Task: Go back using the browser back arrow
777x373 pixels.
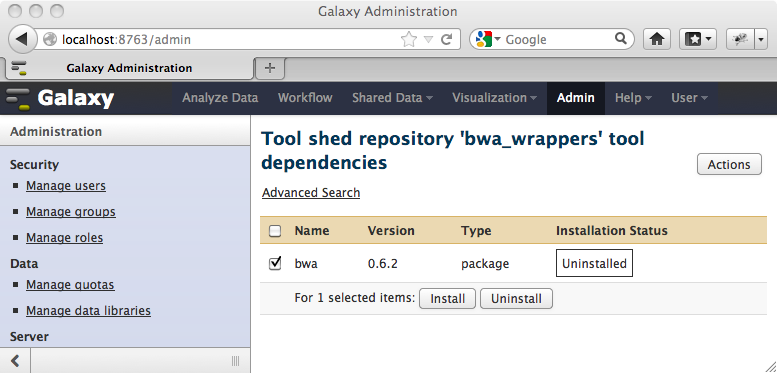Action: pos(22,39)
